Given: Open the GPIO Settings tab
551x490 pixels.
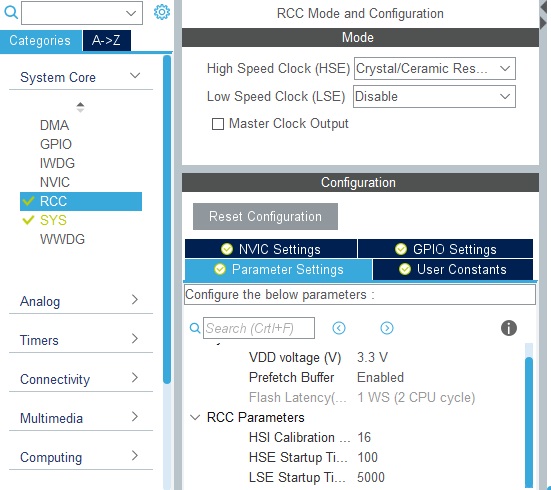Looking at the screenshot, I should [x=445, y=249].
